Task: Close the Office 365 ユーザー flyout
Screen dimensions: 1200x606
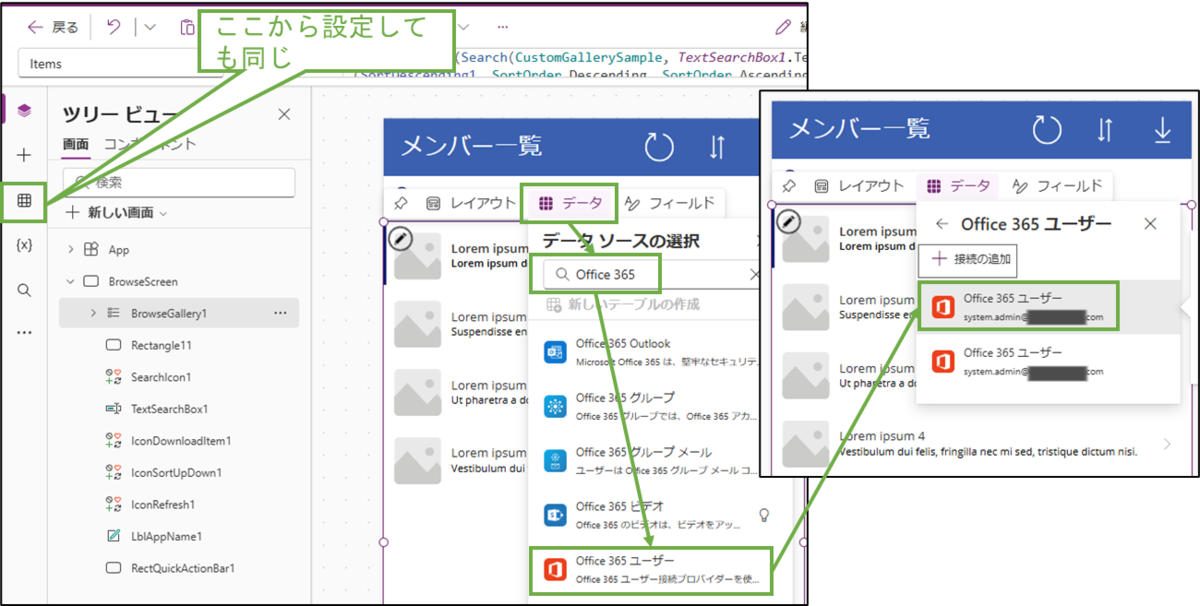Action: click(x=1150, y=224)
